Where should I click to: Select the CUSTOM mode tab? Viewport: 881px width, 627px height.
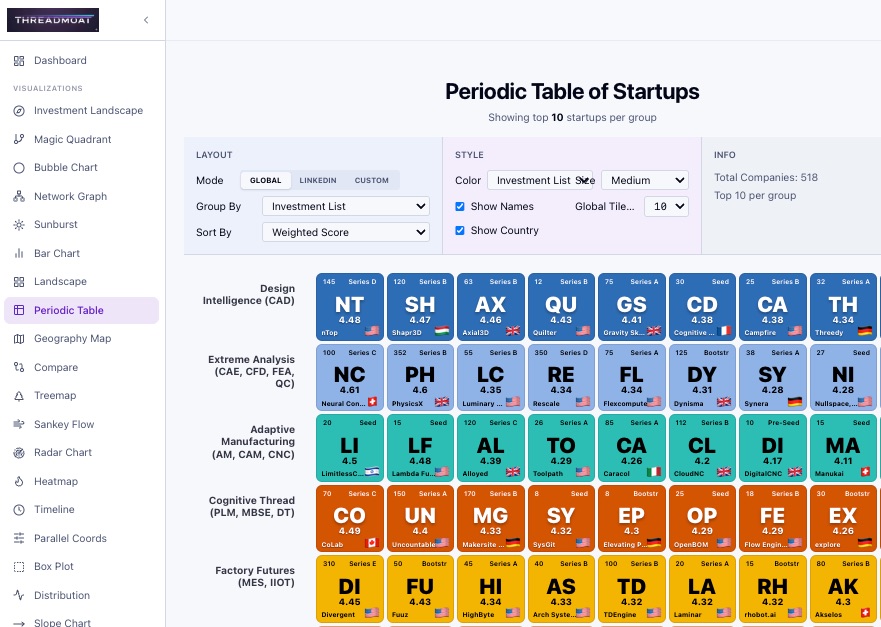(x=371, y=181)
